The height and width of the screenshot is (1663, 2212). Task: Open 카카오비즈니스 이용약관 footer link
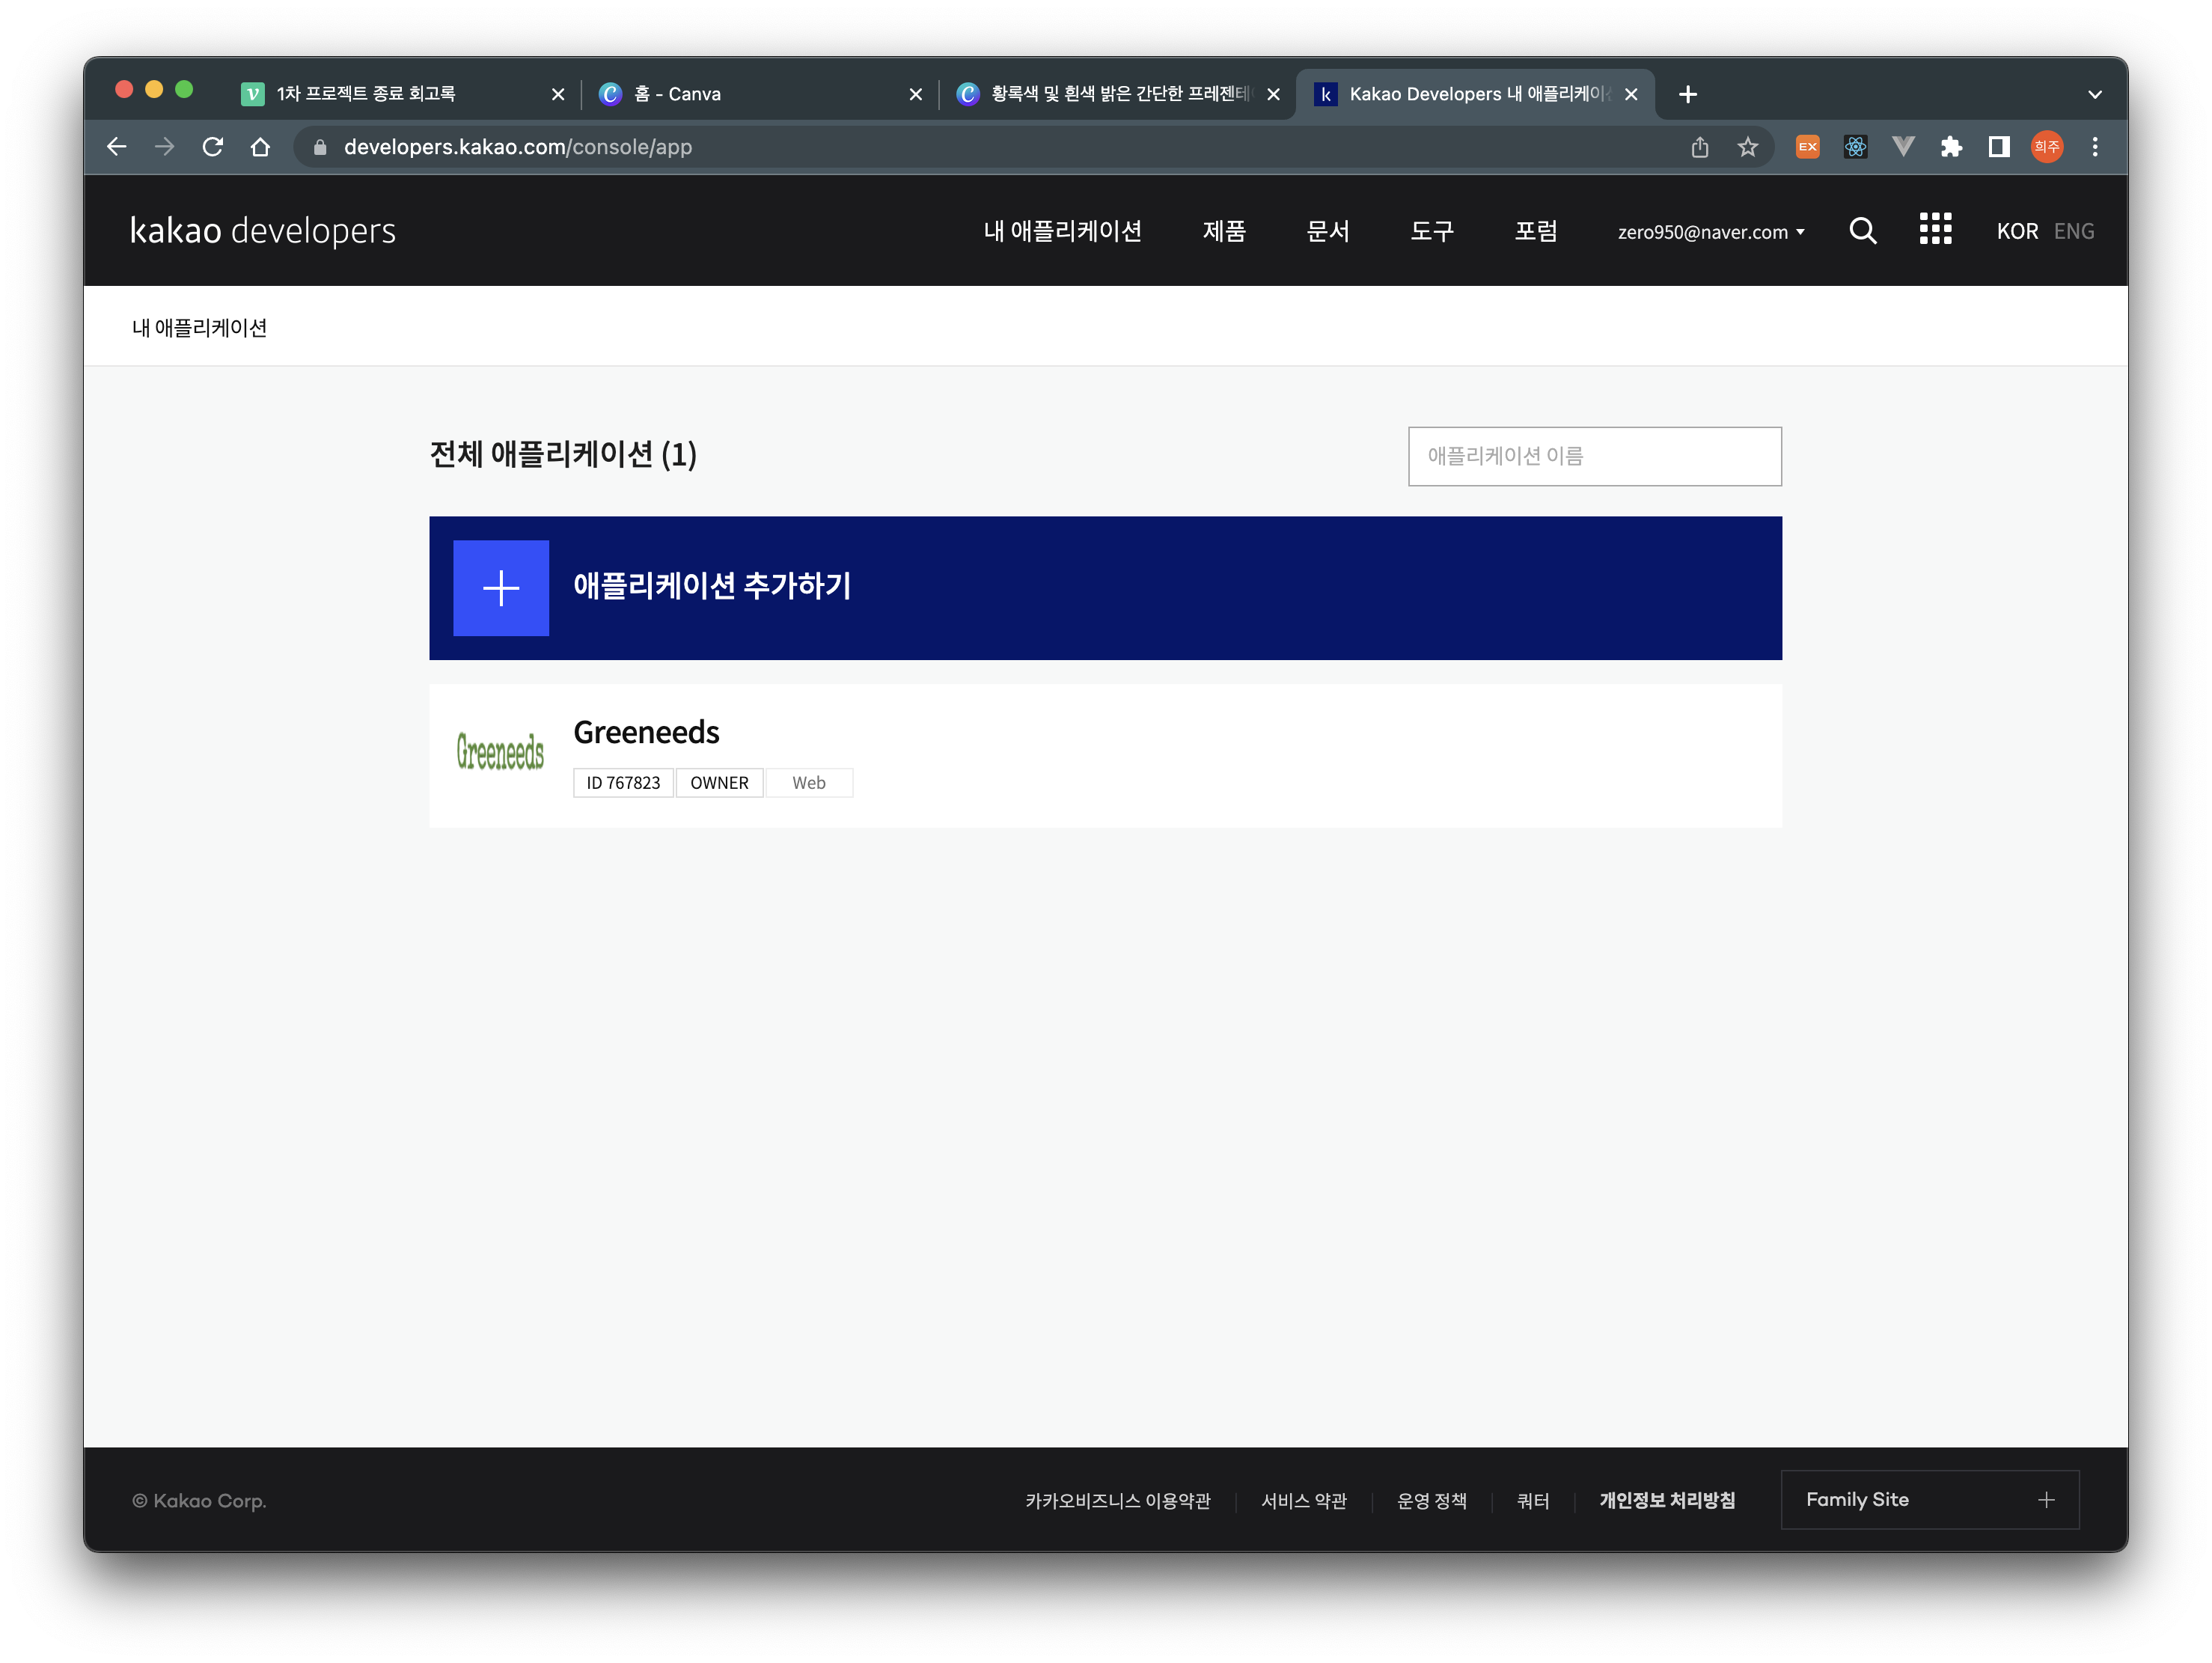pyautogui.click(x=1117, y=1500)
